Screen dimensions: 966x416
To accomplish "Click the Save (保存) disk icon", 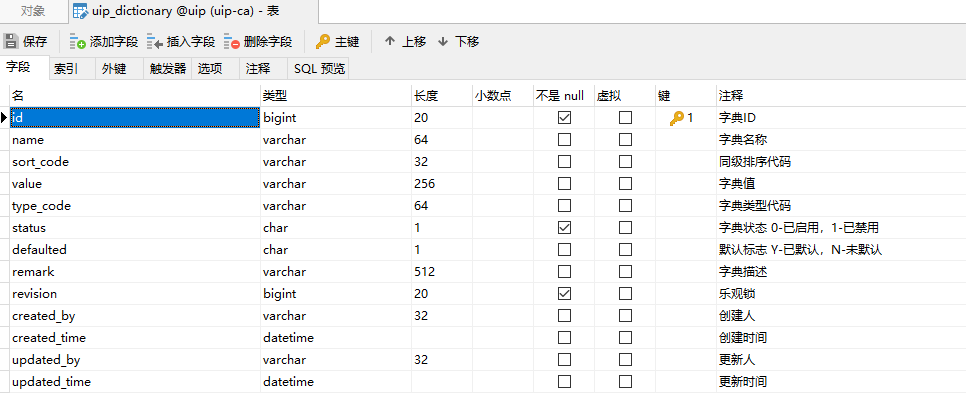I will 10,42.
